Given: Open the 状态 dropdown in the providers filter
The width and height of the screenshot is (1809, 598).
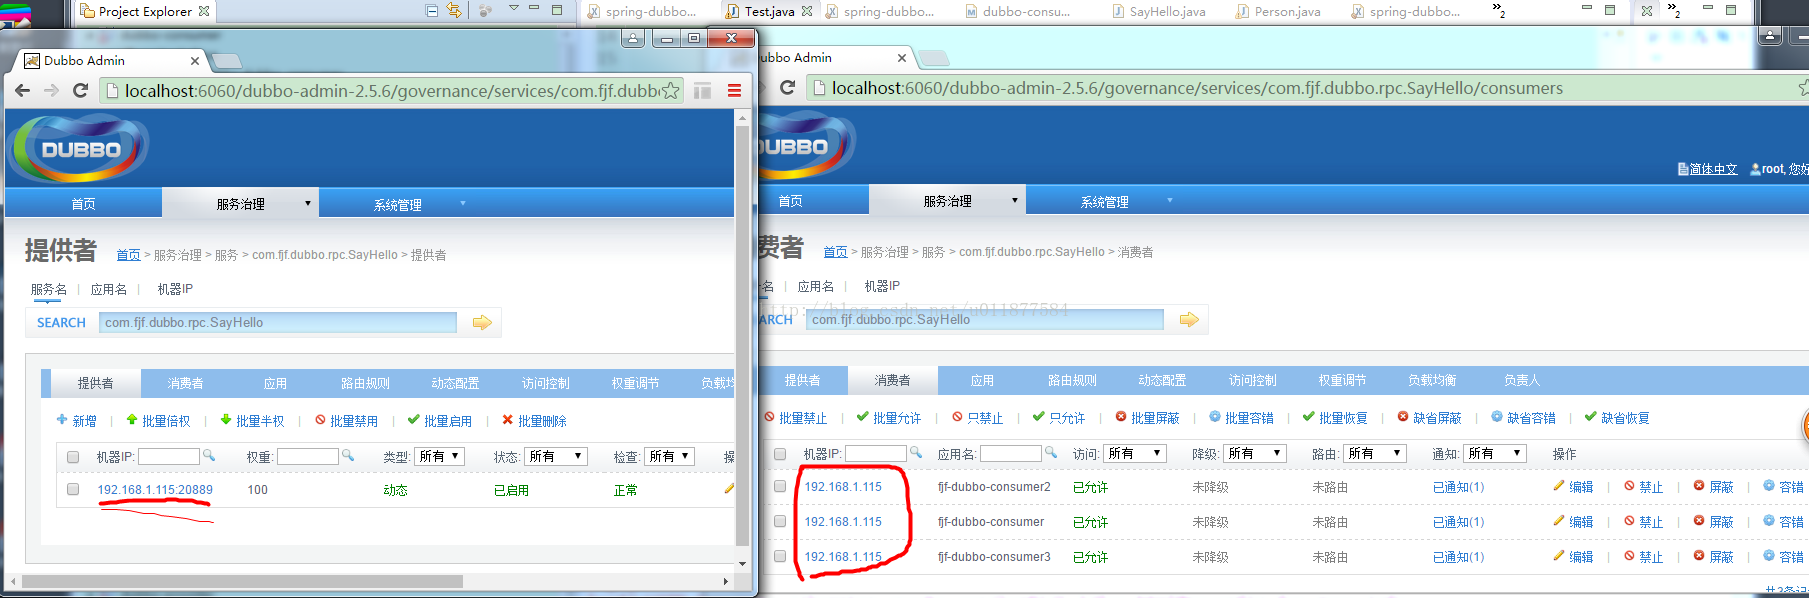Looking at the screenshot, I should point(556,456).
